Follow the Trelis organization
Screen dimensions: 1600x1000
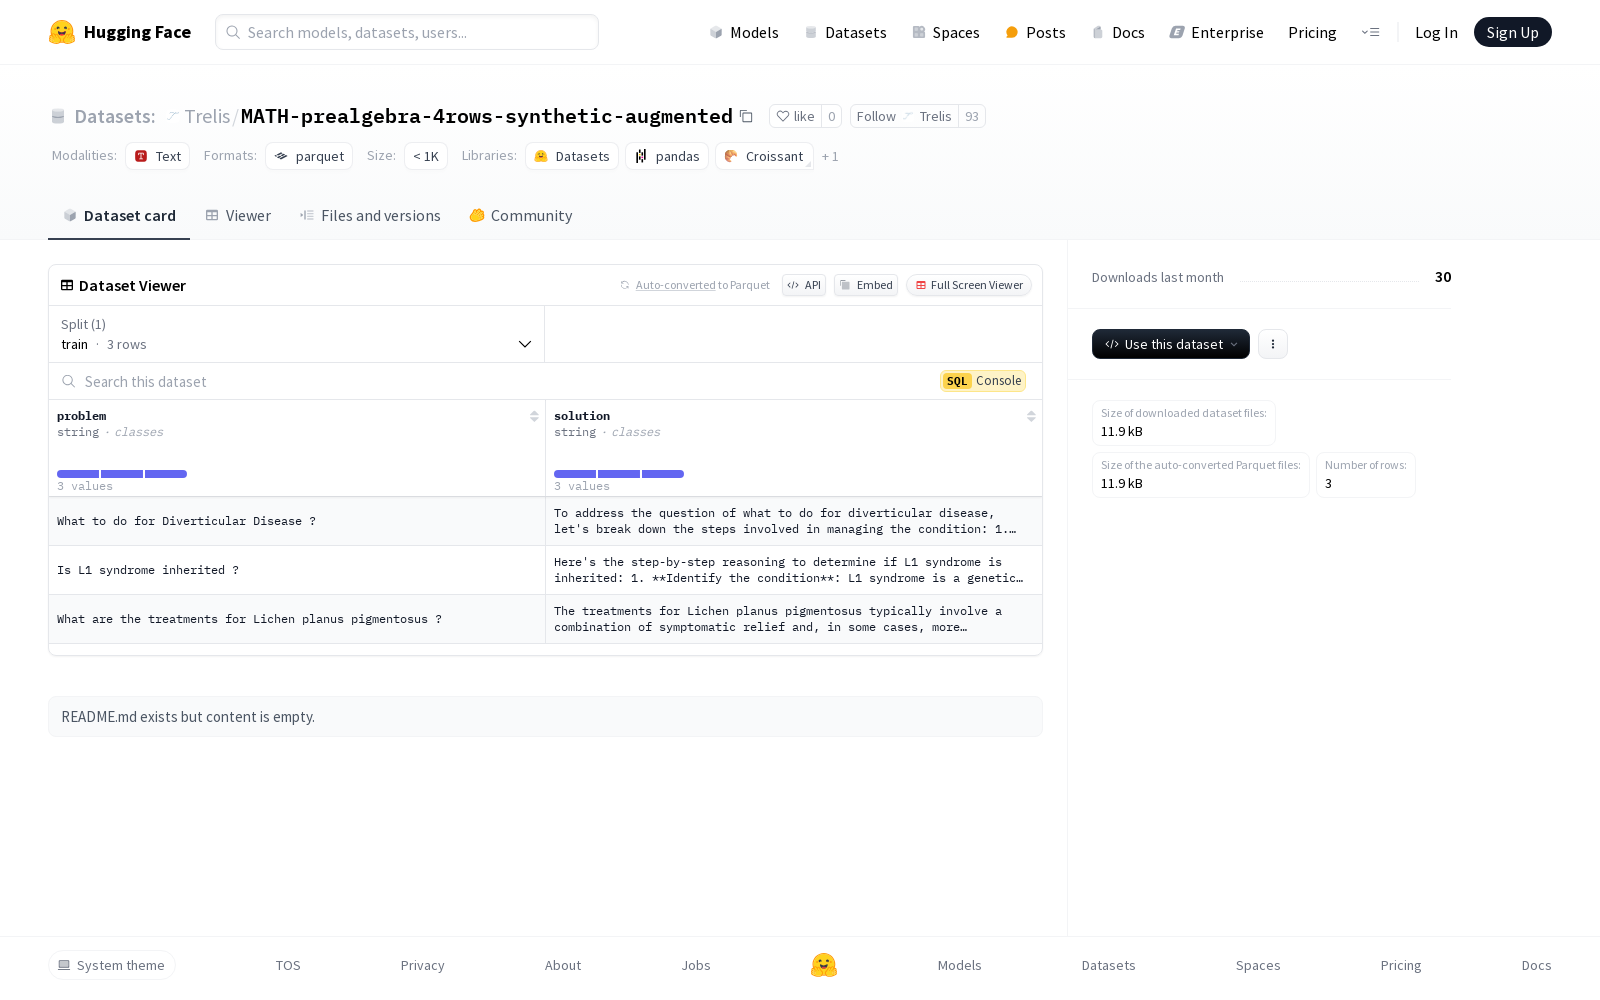point(904,116)
